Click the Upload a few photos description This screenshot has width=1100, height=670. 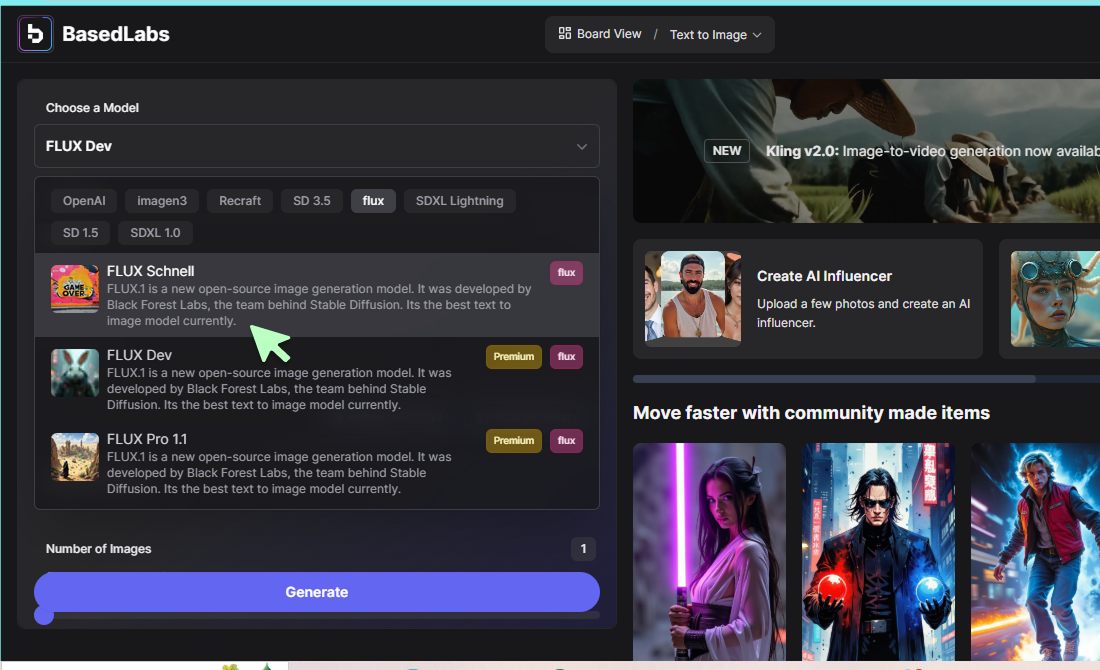864,313
